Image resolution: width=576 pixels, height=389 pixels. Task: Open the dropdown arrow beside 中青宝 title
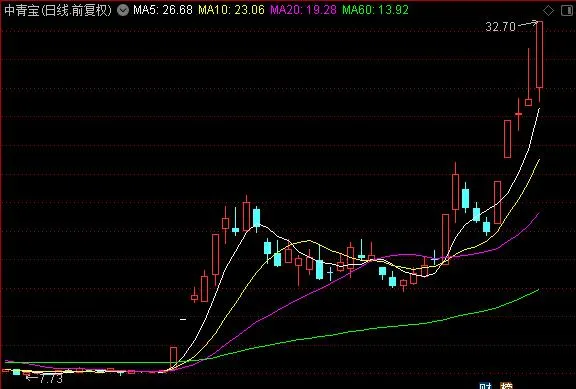[123, 10]
